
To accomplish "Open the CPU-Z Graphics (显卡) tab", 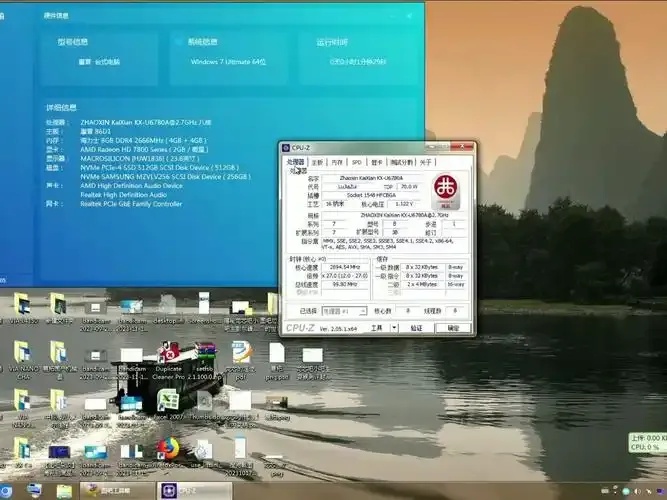I will pyautogui.click(x=376, y=162).
